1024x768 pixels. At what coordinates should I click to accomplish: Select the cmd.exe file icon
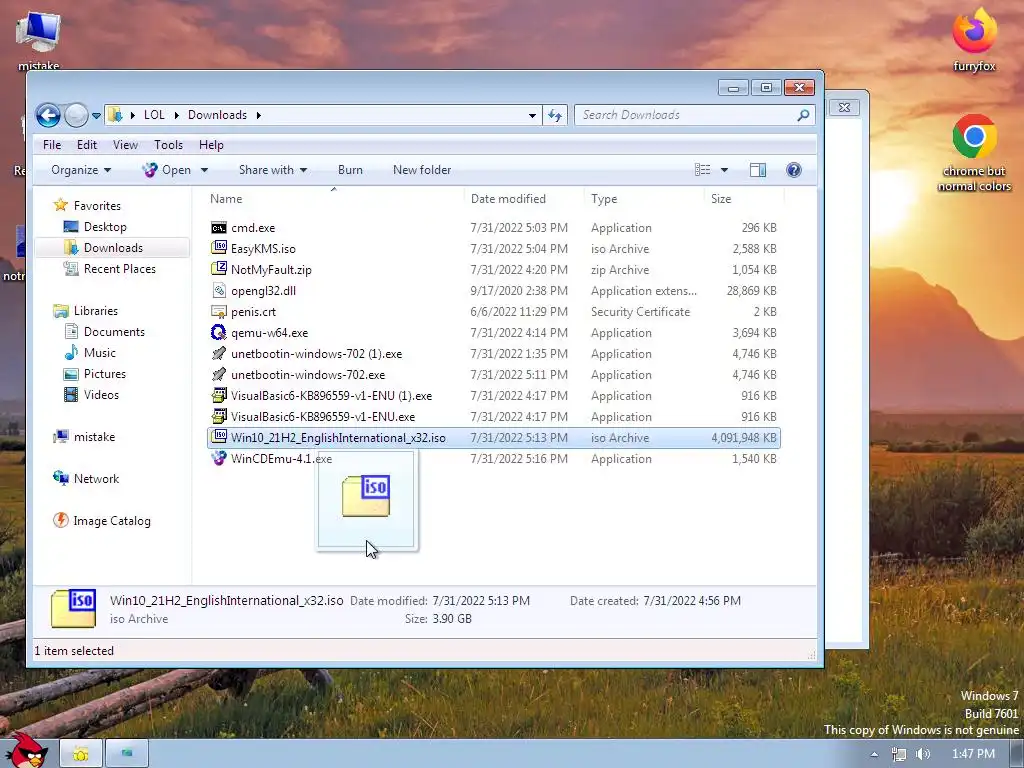(219, 227)
